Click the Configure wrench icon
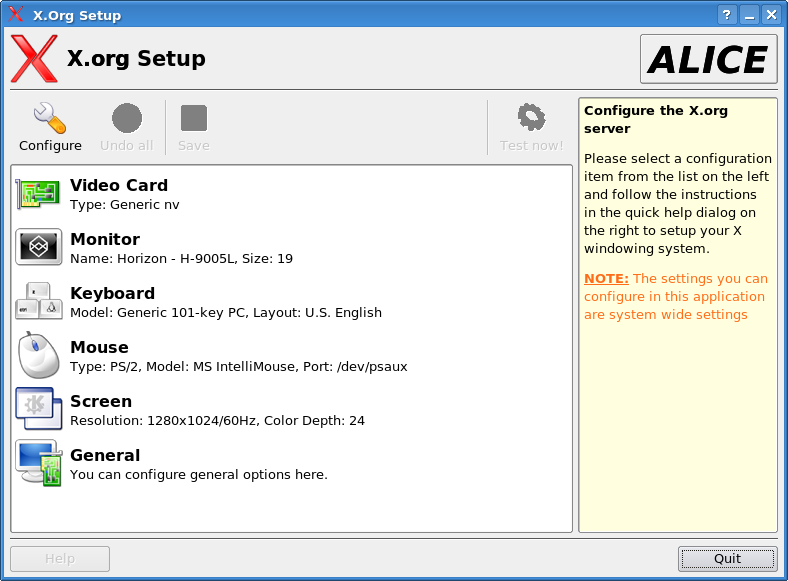Viewport: 788px width, 581px height. pyautogui.click(x=50, y=118)
